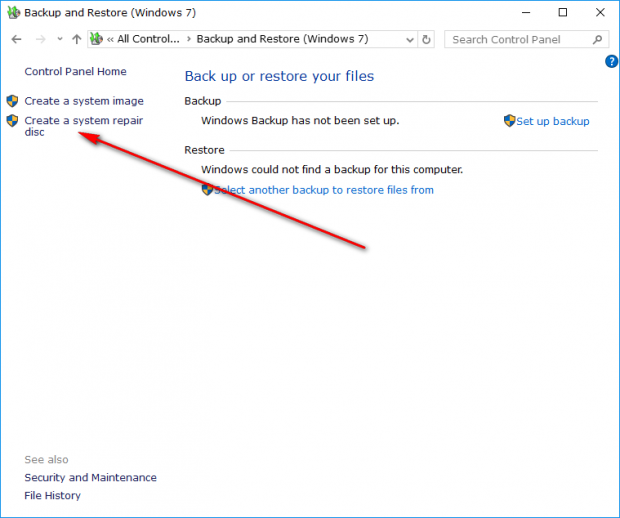Click the Backup and Restore breadcrumb
620x518 pixels.
tap(282, 39)
